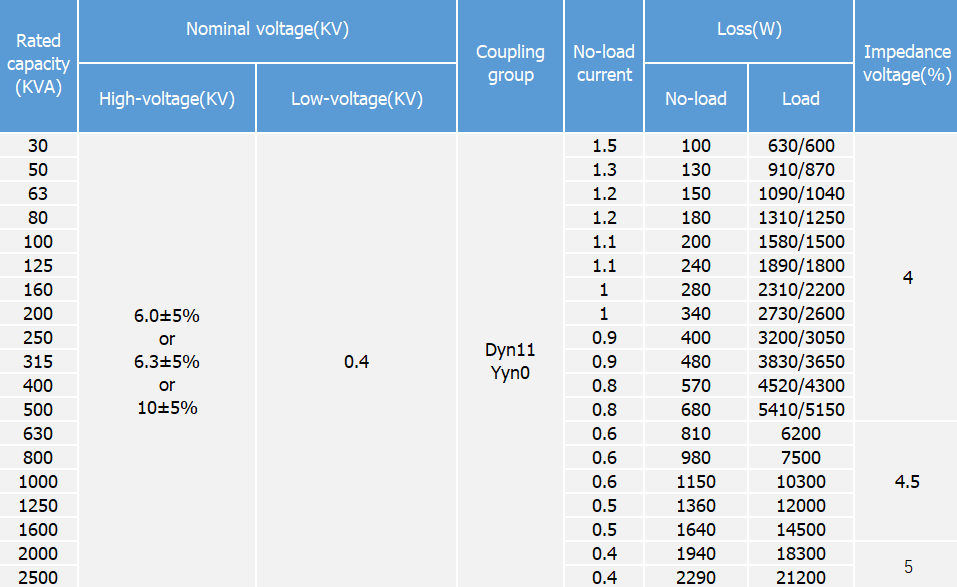Select the Nominal voltage(KV) header cell
The height and width of the screenshot is (587, 957).
click(x=267, y=30)
